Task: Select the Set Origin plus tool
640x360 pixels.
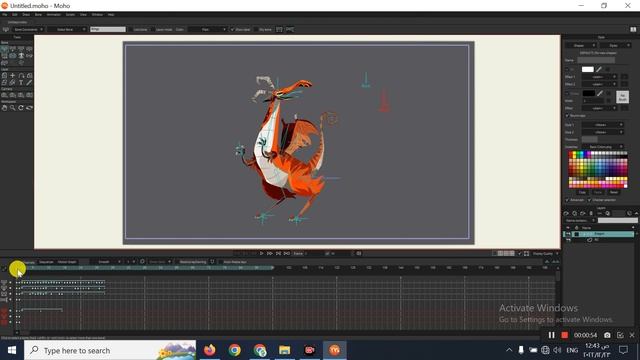Action: click(x=13, y=76)
